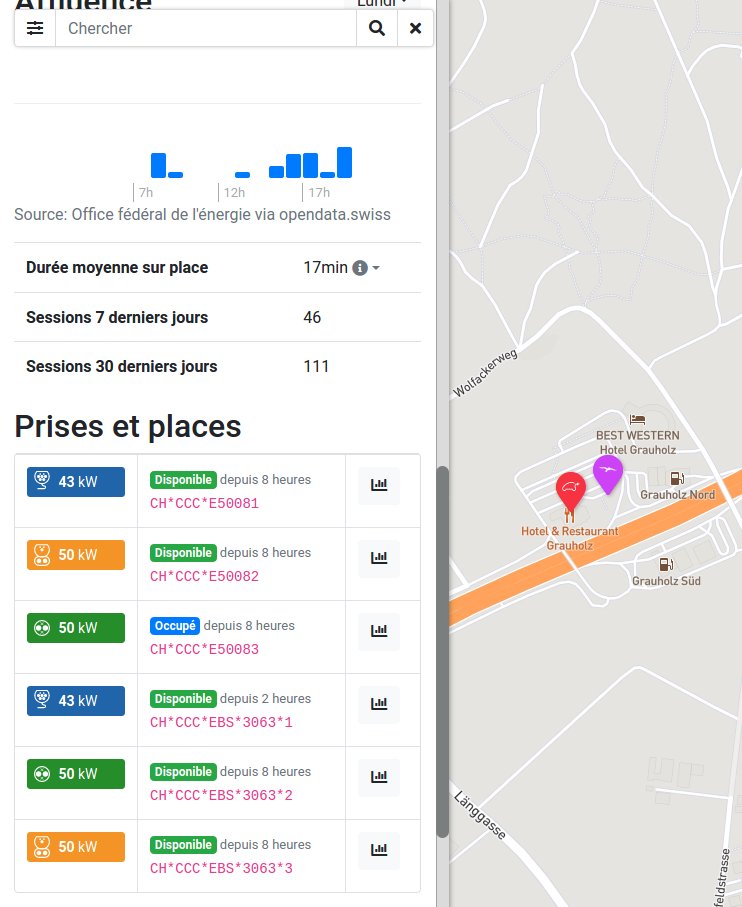Click the Grauholz Nord fuel station icon
Viewport: 742px width, 907px height.
(x=677, y=478)
